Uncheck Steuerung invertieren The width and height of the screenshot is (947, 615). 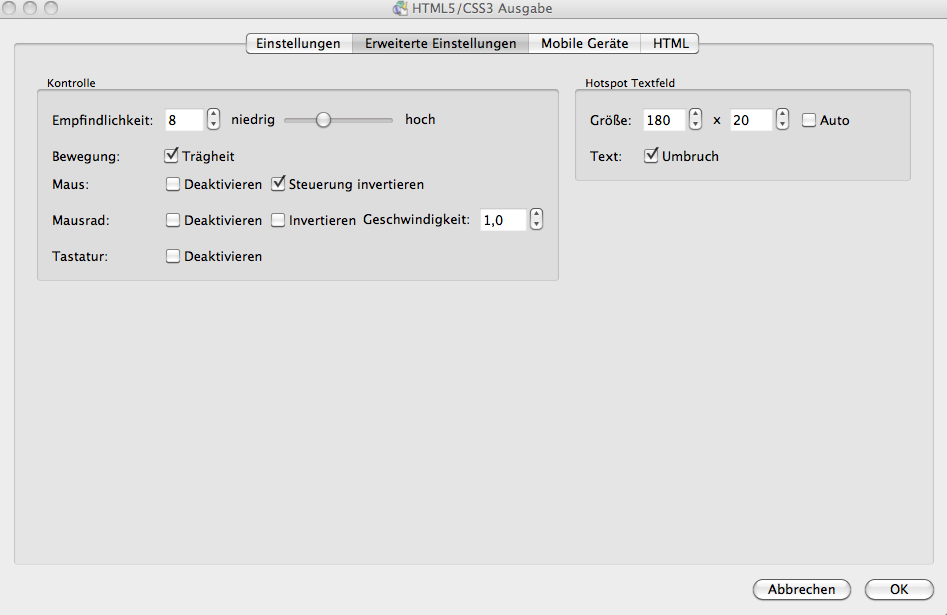(279, 184)
